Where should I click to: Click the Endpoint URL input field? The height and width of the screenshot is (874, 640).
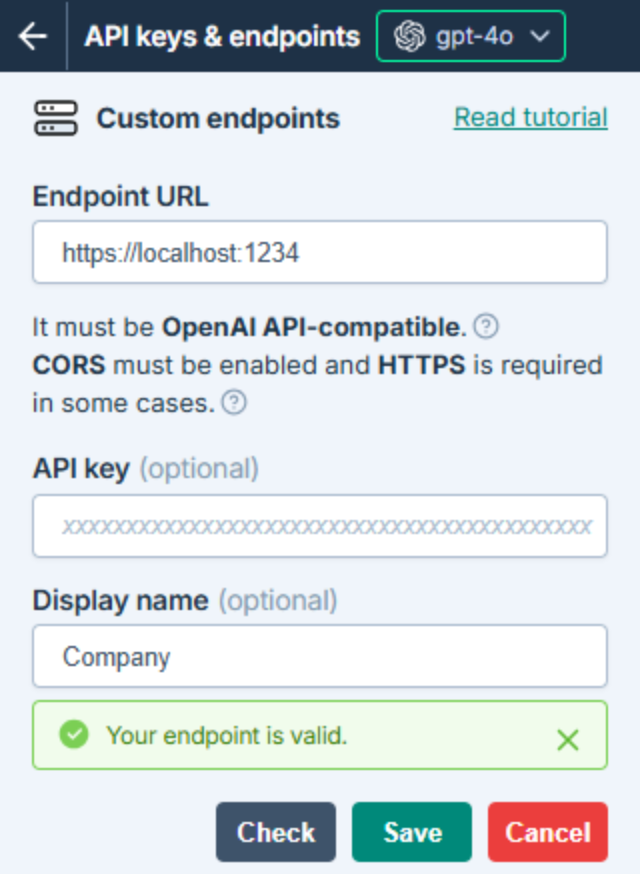320,252
